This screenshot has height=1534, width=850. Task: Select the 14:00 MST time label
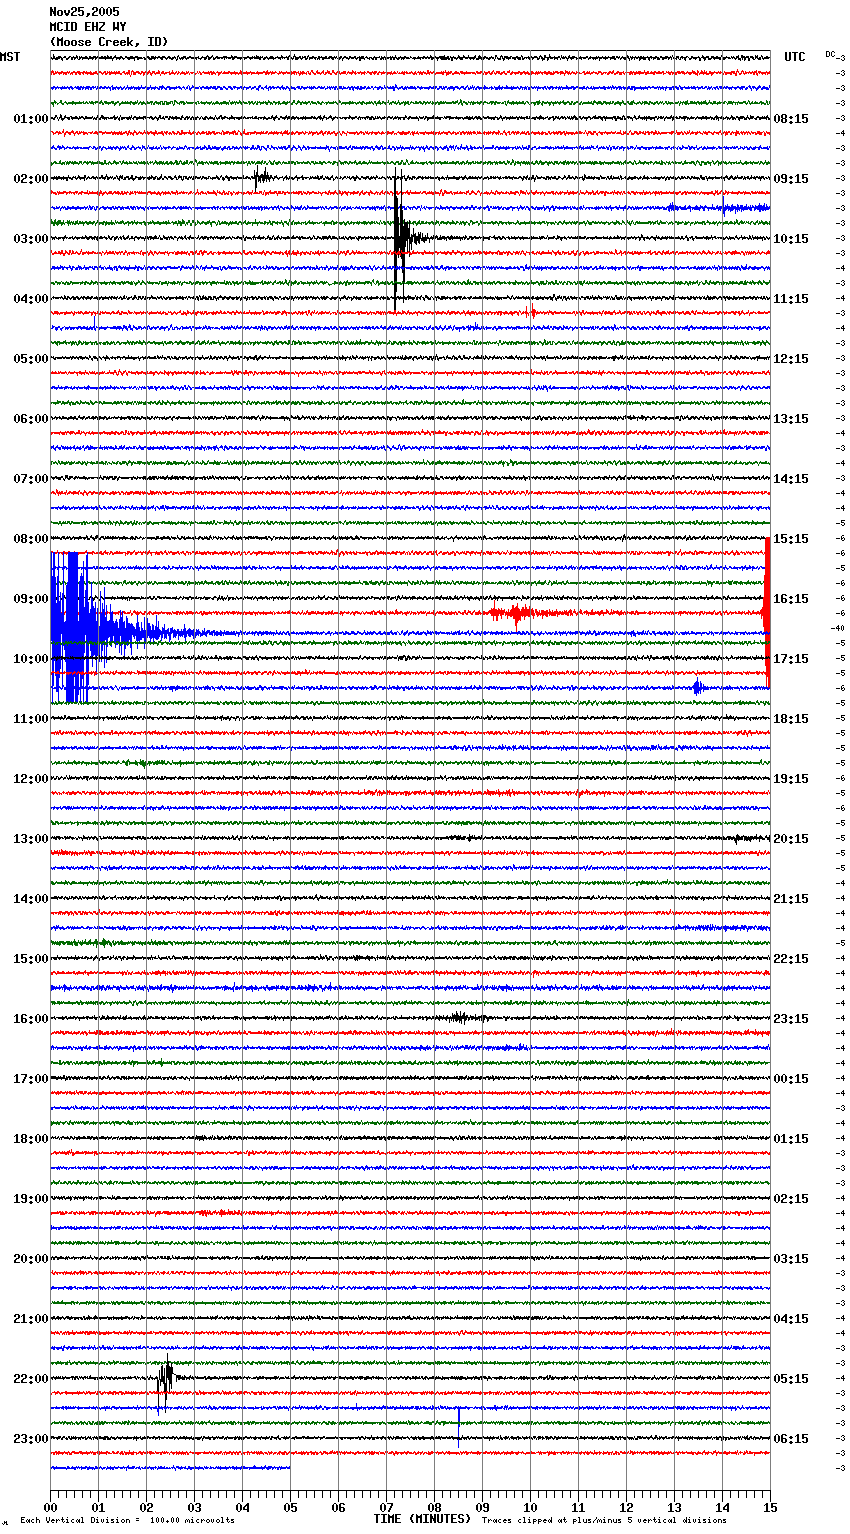click(x=31, y=899)
